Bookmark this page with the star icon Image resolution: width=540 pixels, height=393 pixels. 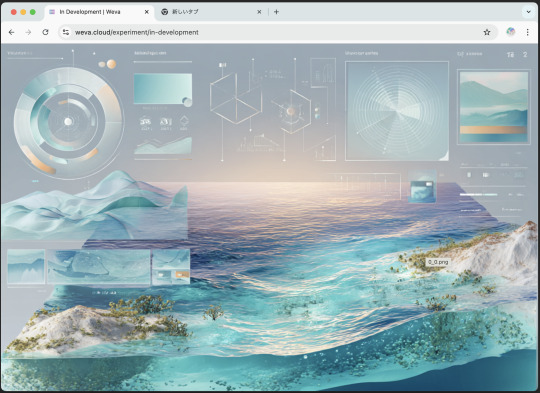click(x=487, y=32)
